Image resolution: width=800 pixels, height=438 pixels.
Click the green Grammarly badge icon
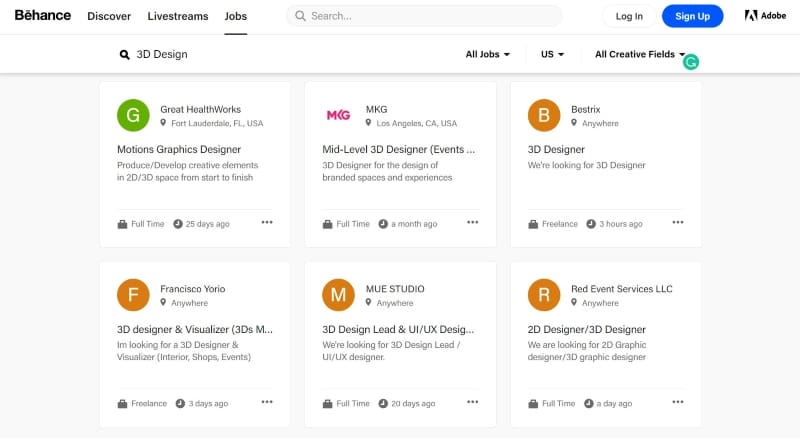coord(691,62)
